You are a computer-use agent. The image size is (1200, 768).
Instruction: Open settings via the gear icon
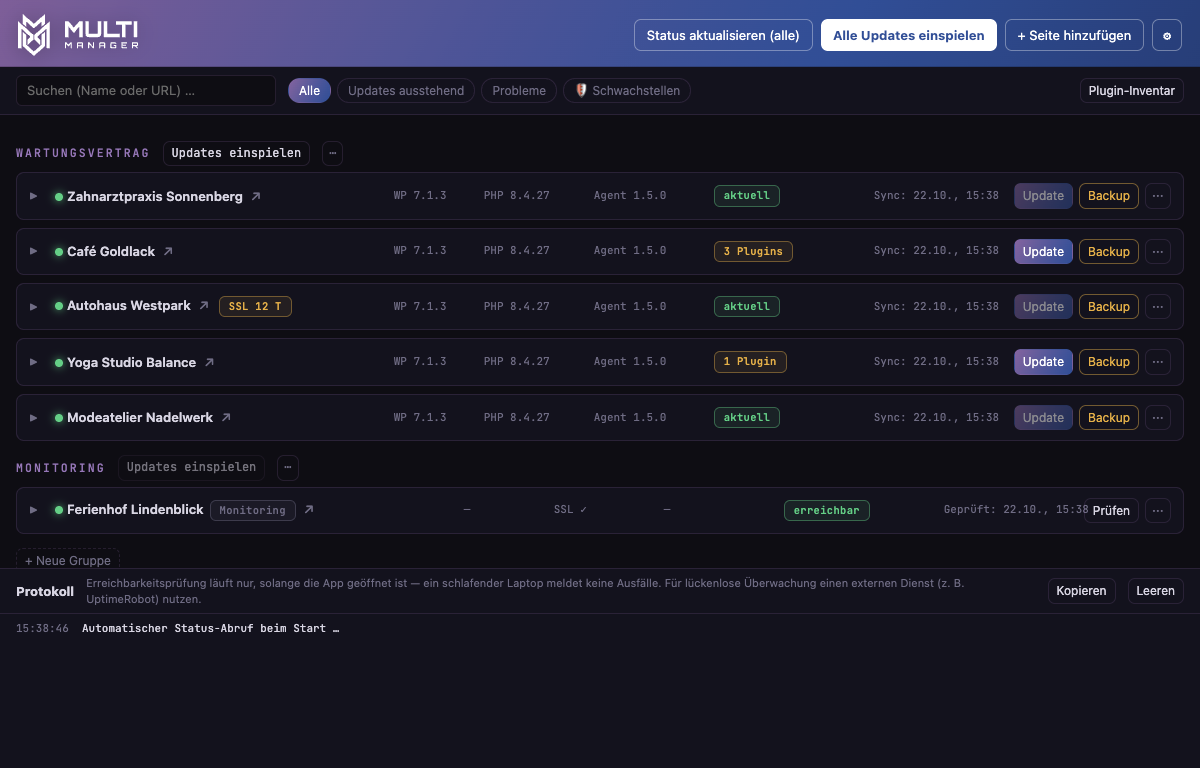[1167, 35]
